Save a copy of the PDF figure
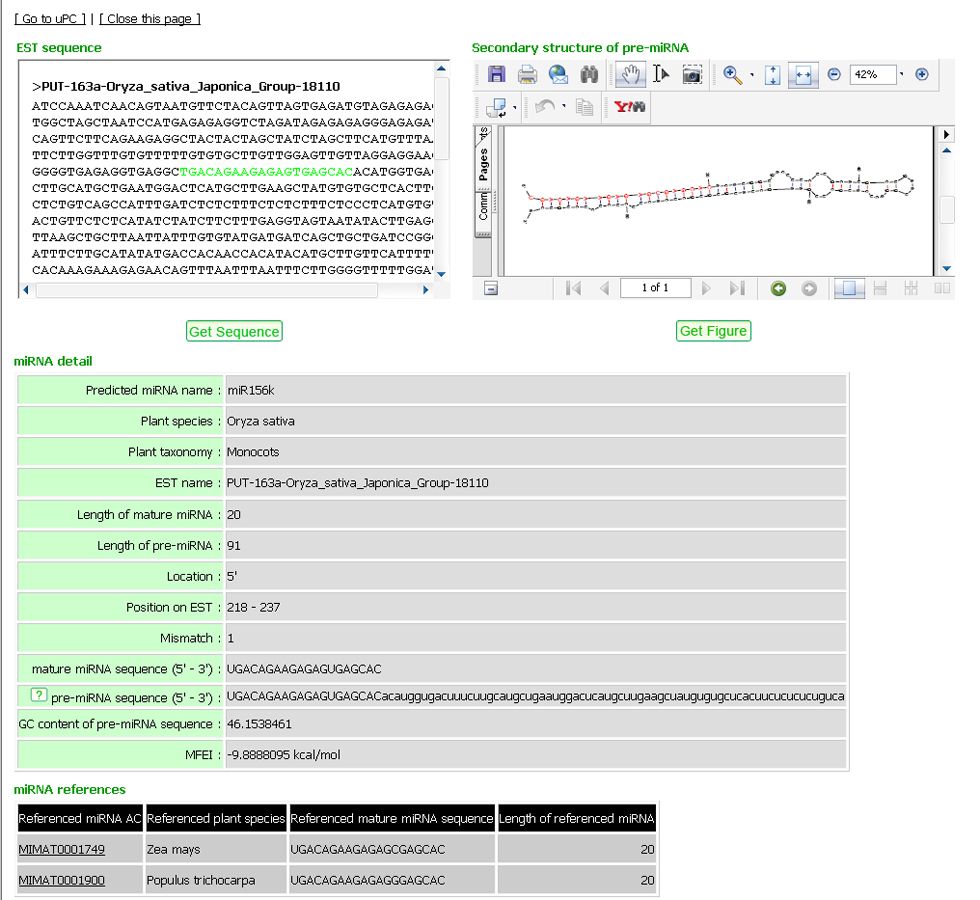The width and height of the screenshot is (980, 900). point(496,74)
